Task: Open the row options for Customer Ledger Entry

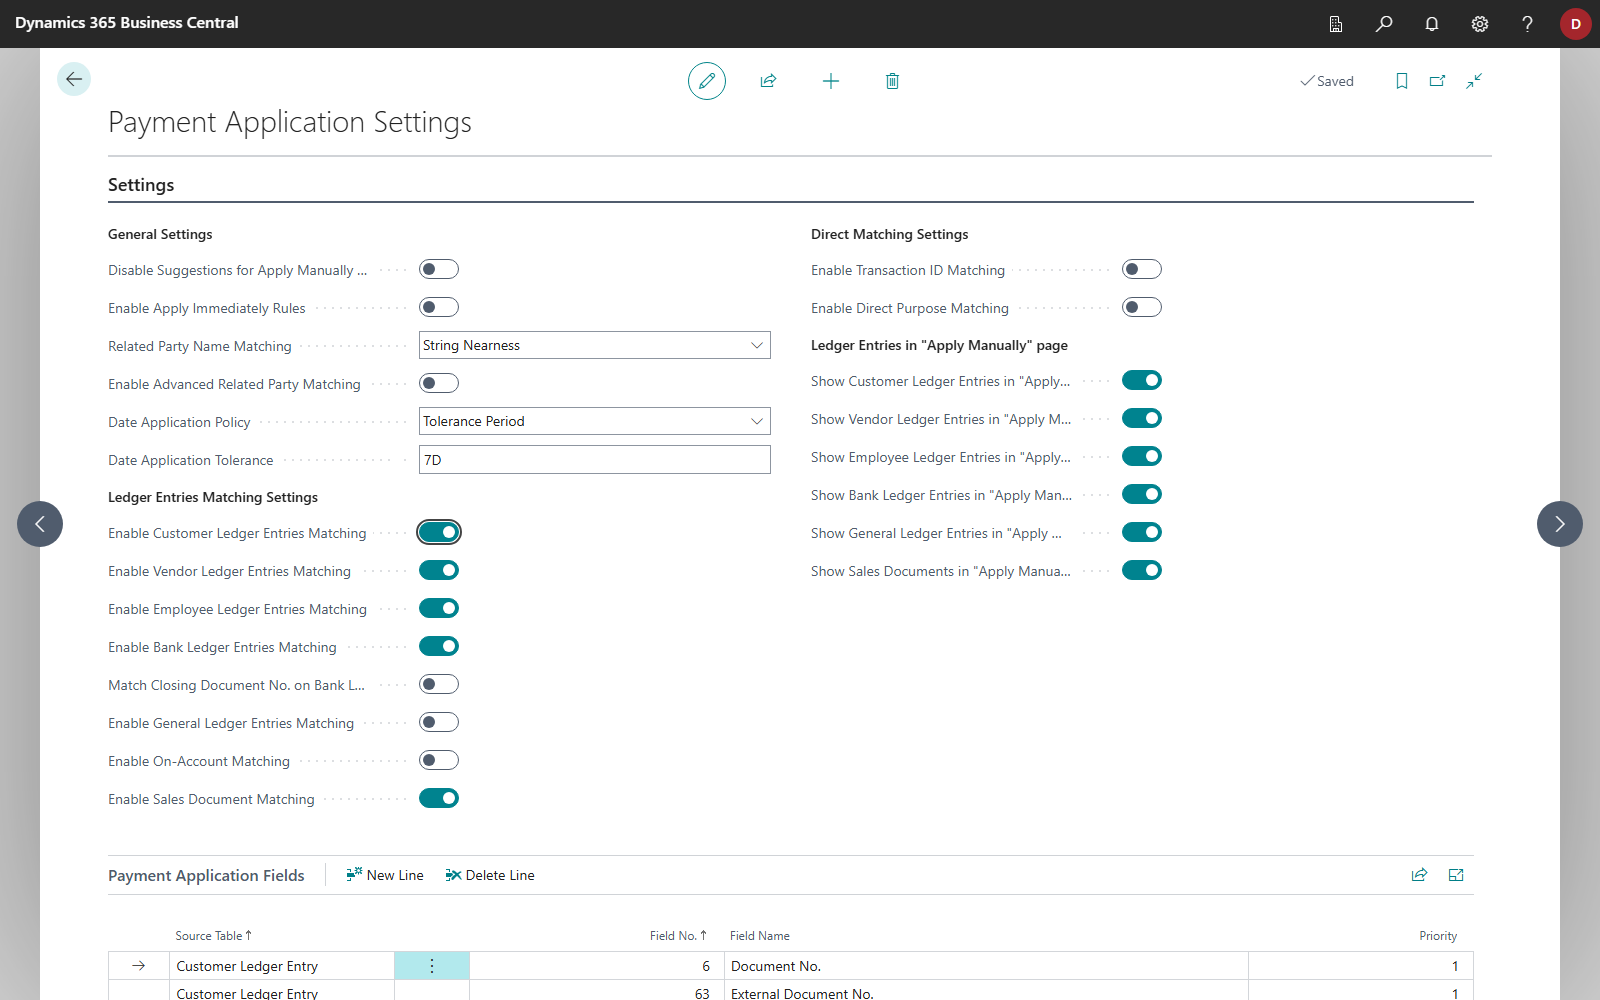Action: (432, 966)
